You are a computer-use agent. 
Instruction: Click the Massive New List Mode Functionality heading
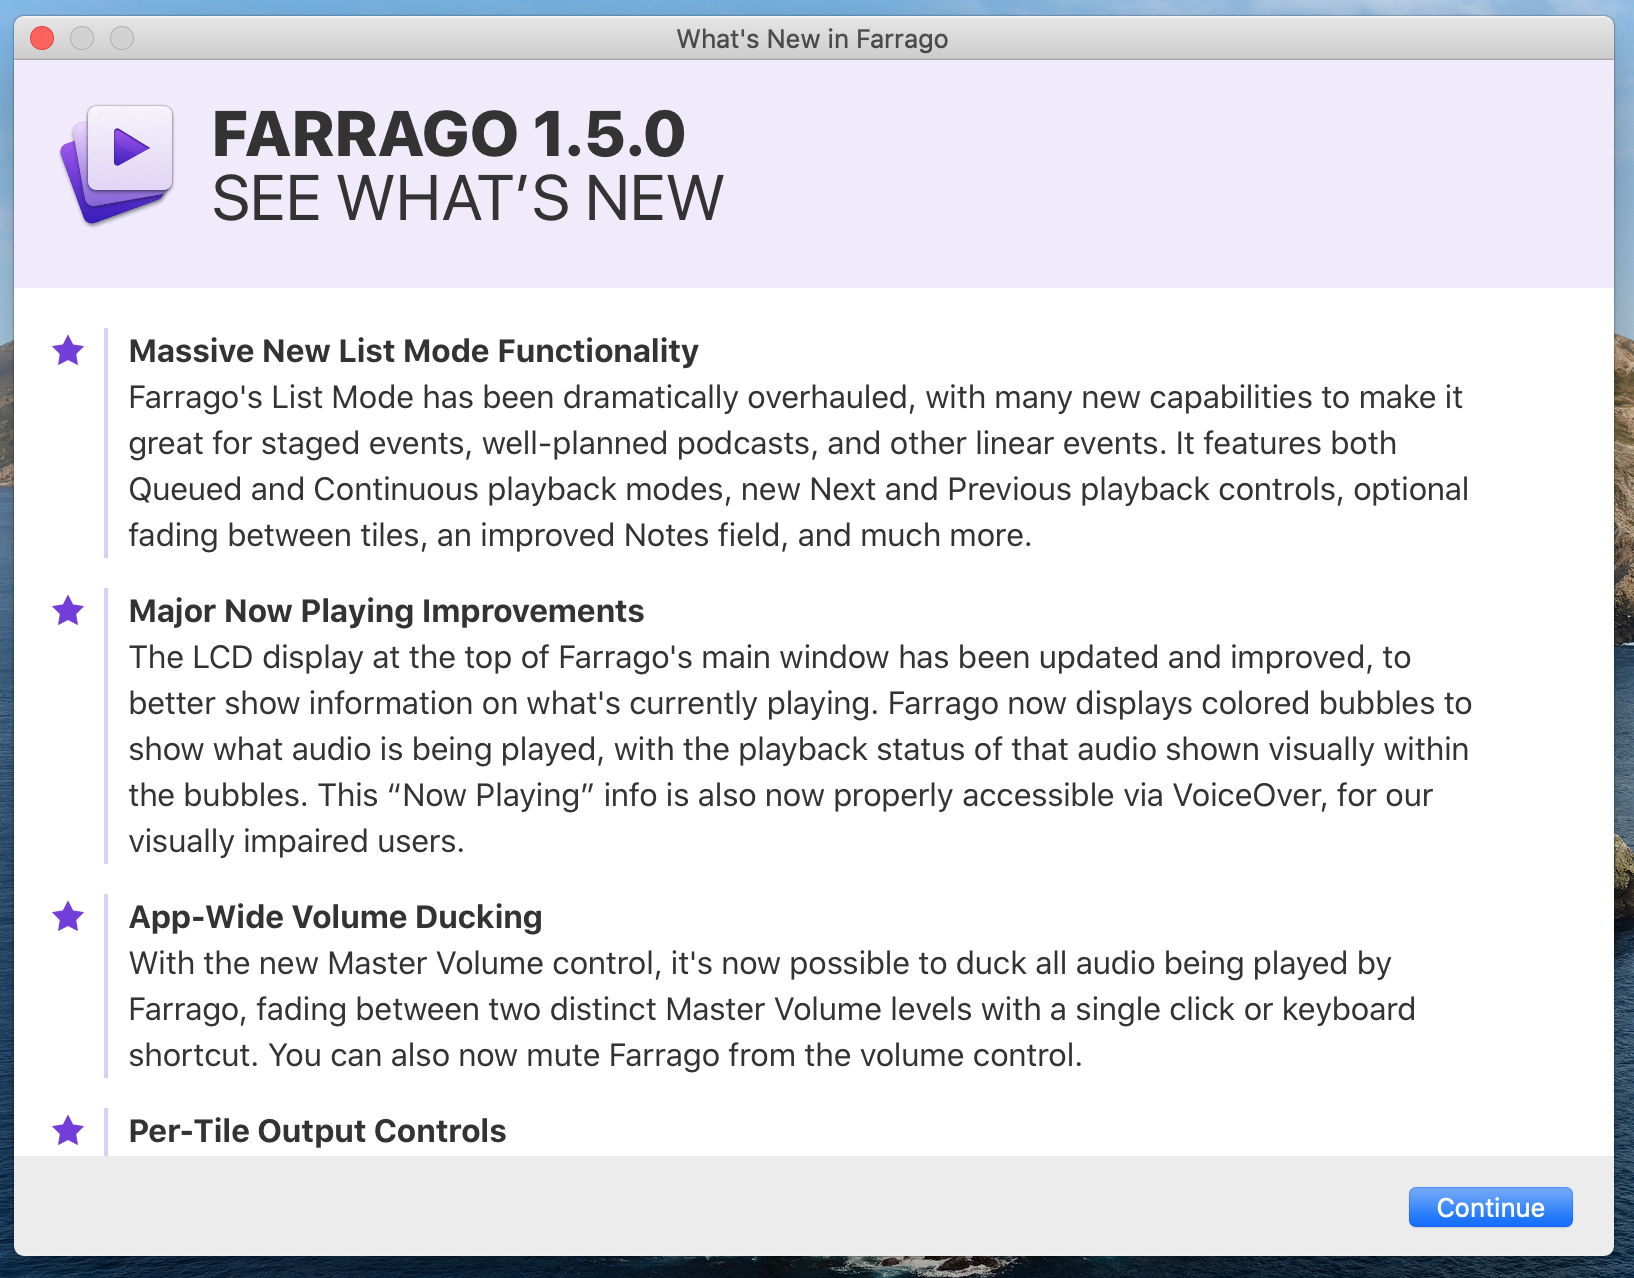click(413, 351)
